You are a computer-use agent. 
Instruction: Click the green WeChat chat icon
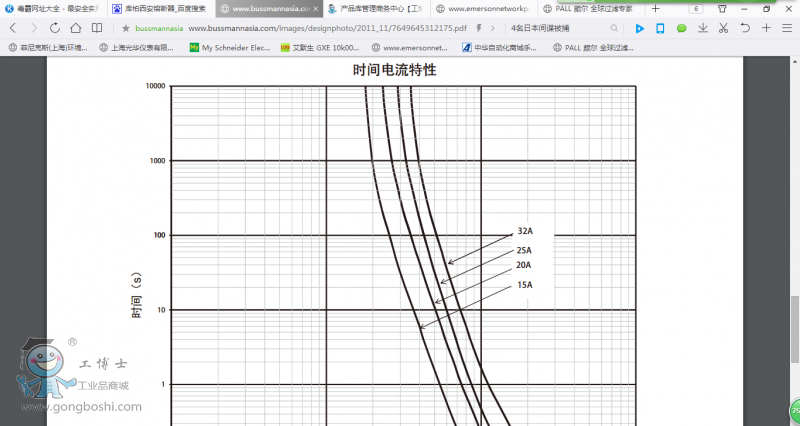[x=682, y=28]
